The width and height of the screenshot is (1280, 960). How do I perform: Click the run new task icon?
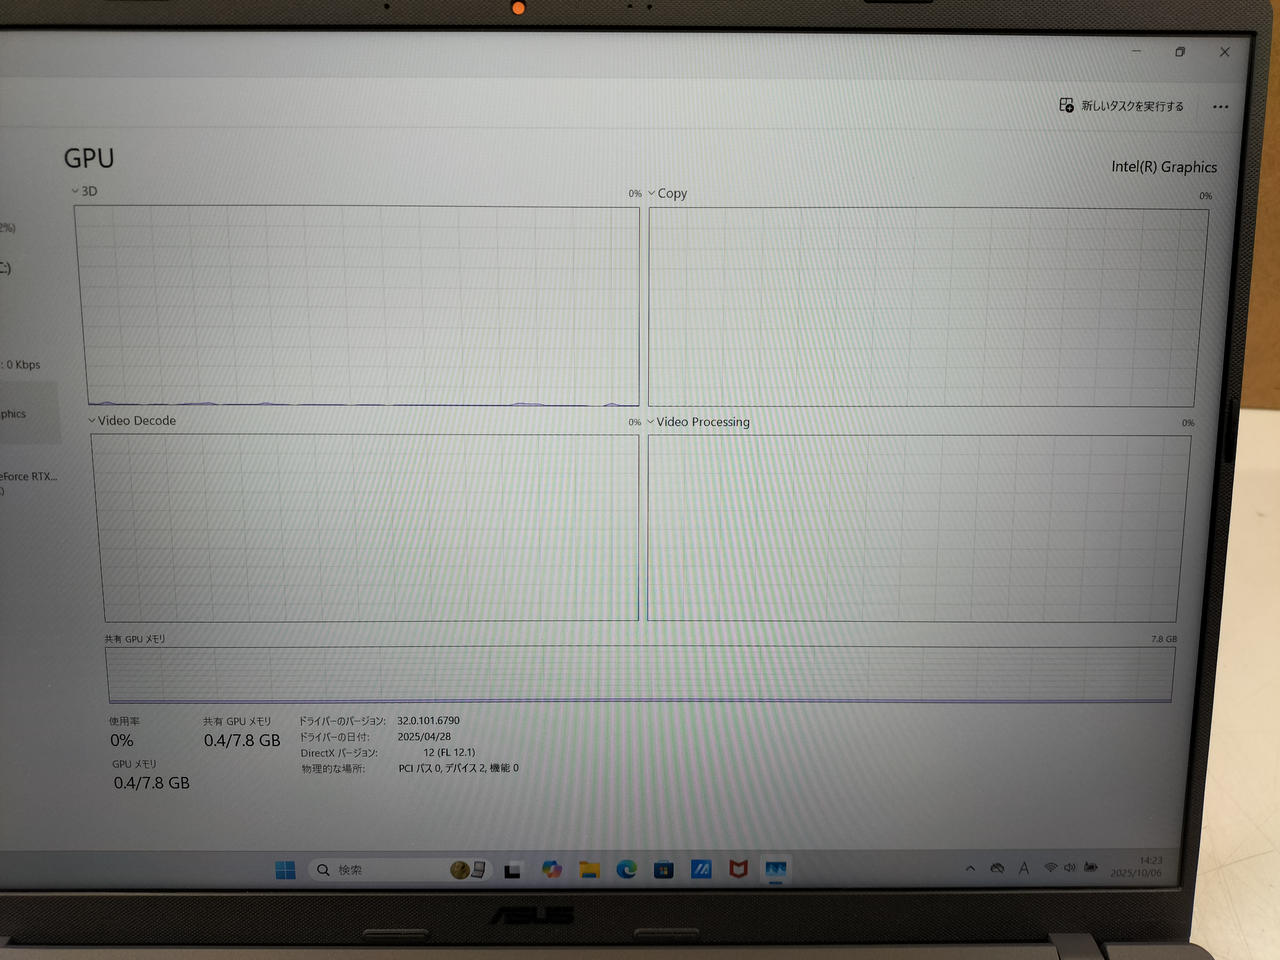coord(1067,105)
